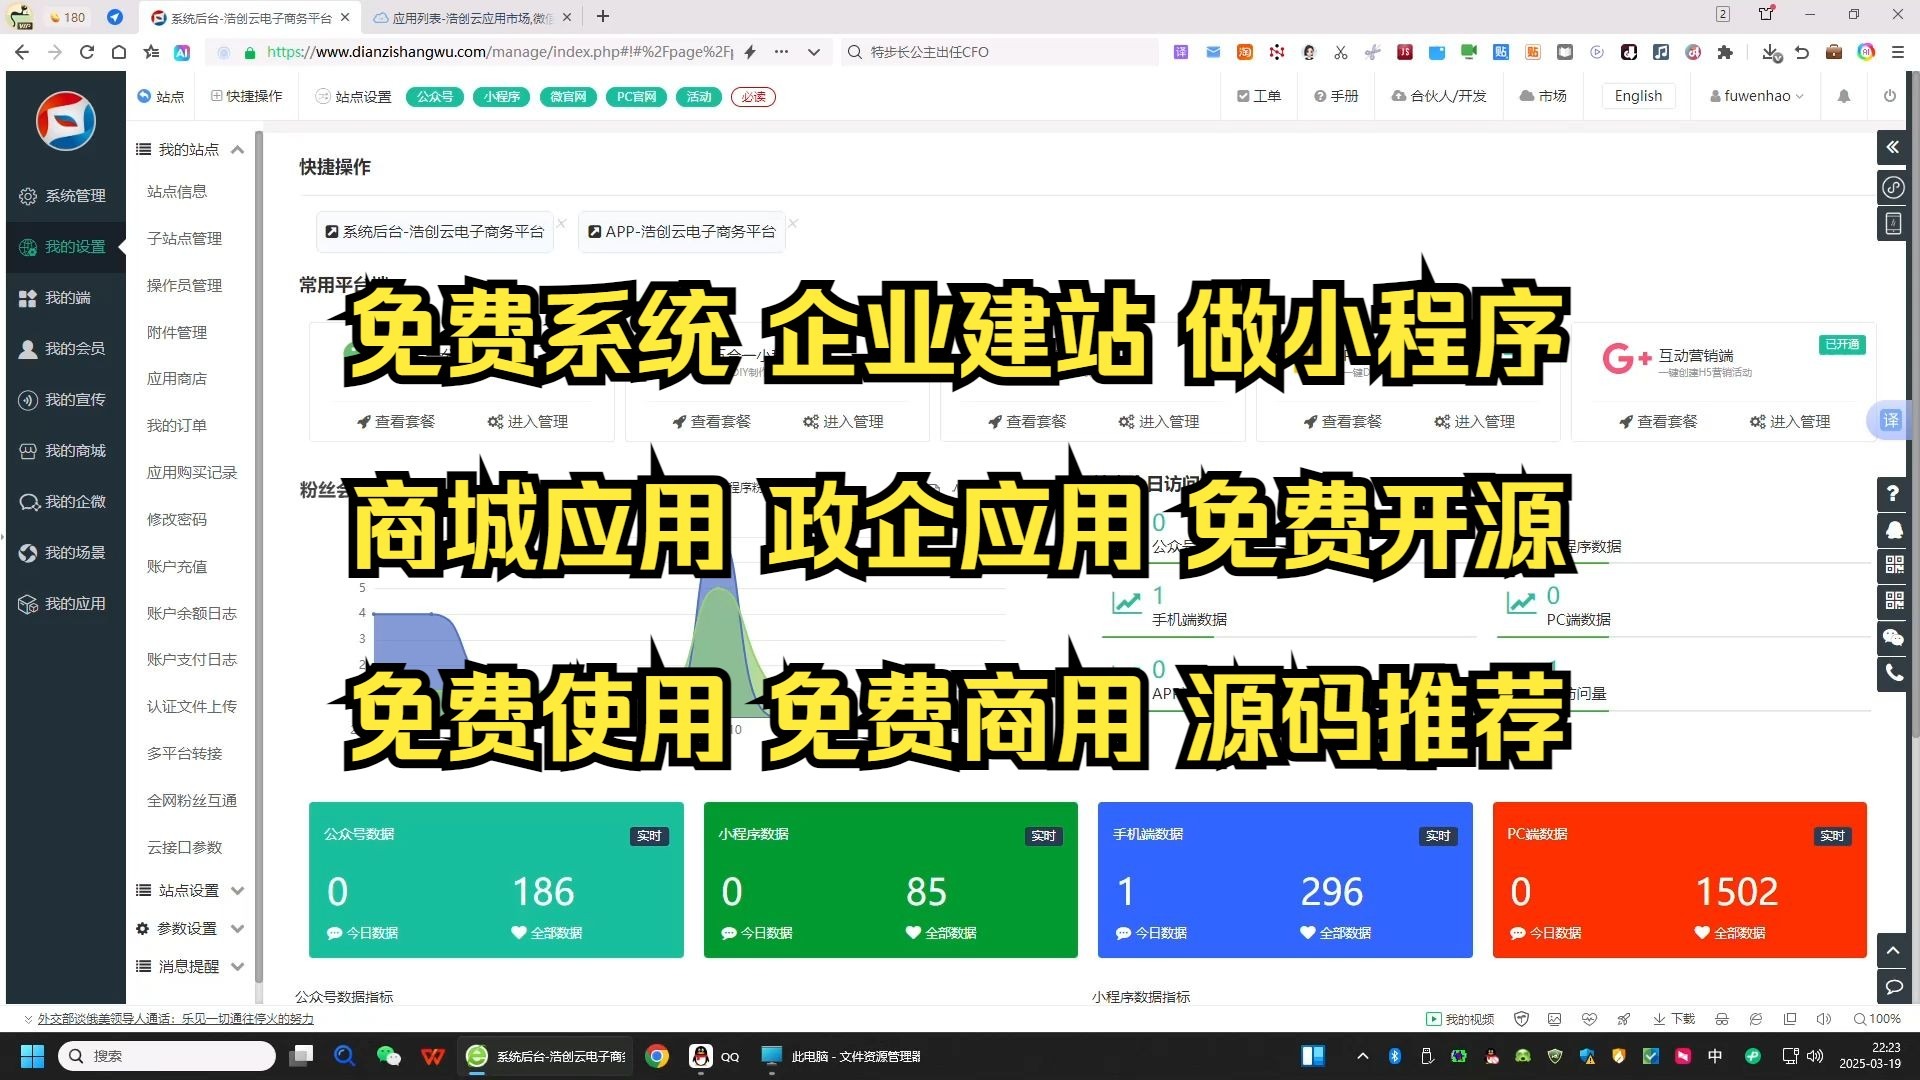Open the new browser tab button
1920x1080 pixels.
click(x=603, y=17)
